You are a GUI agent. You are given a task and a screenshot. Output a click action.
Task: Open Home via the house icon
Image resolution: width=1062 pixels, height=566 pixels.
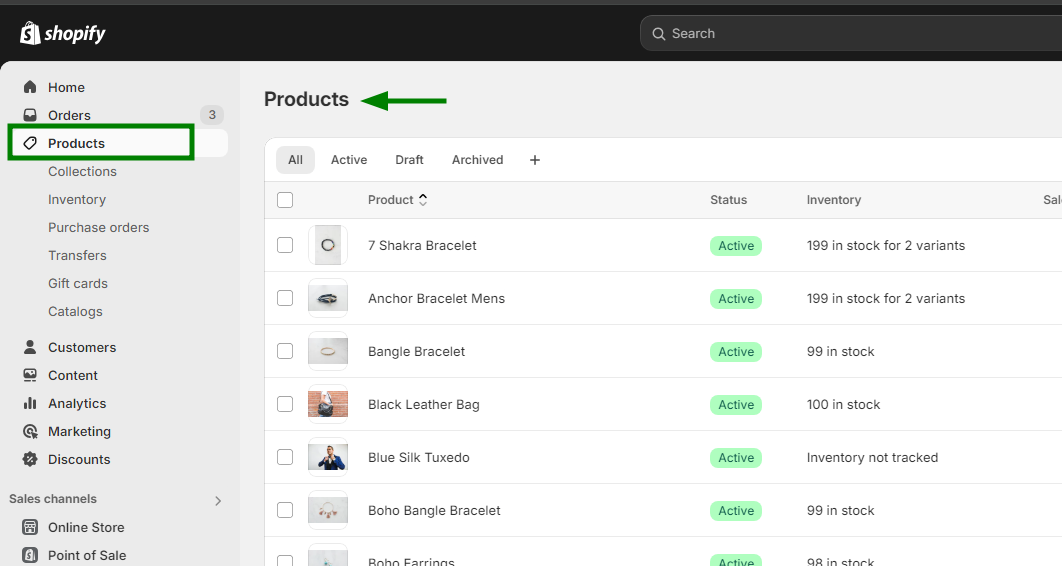(30, 87)
